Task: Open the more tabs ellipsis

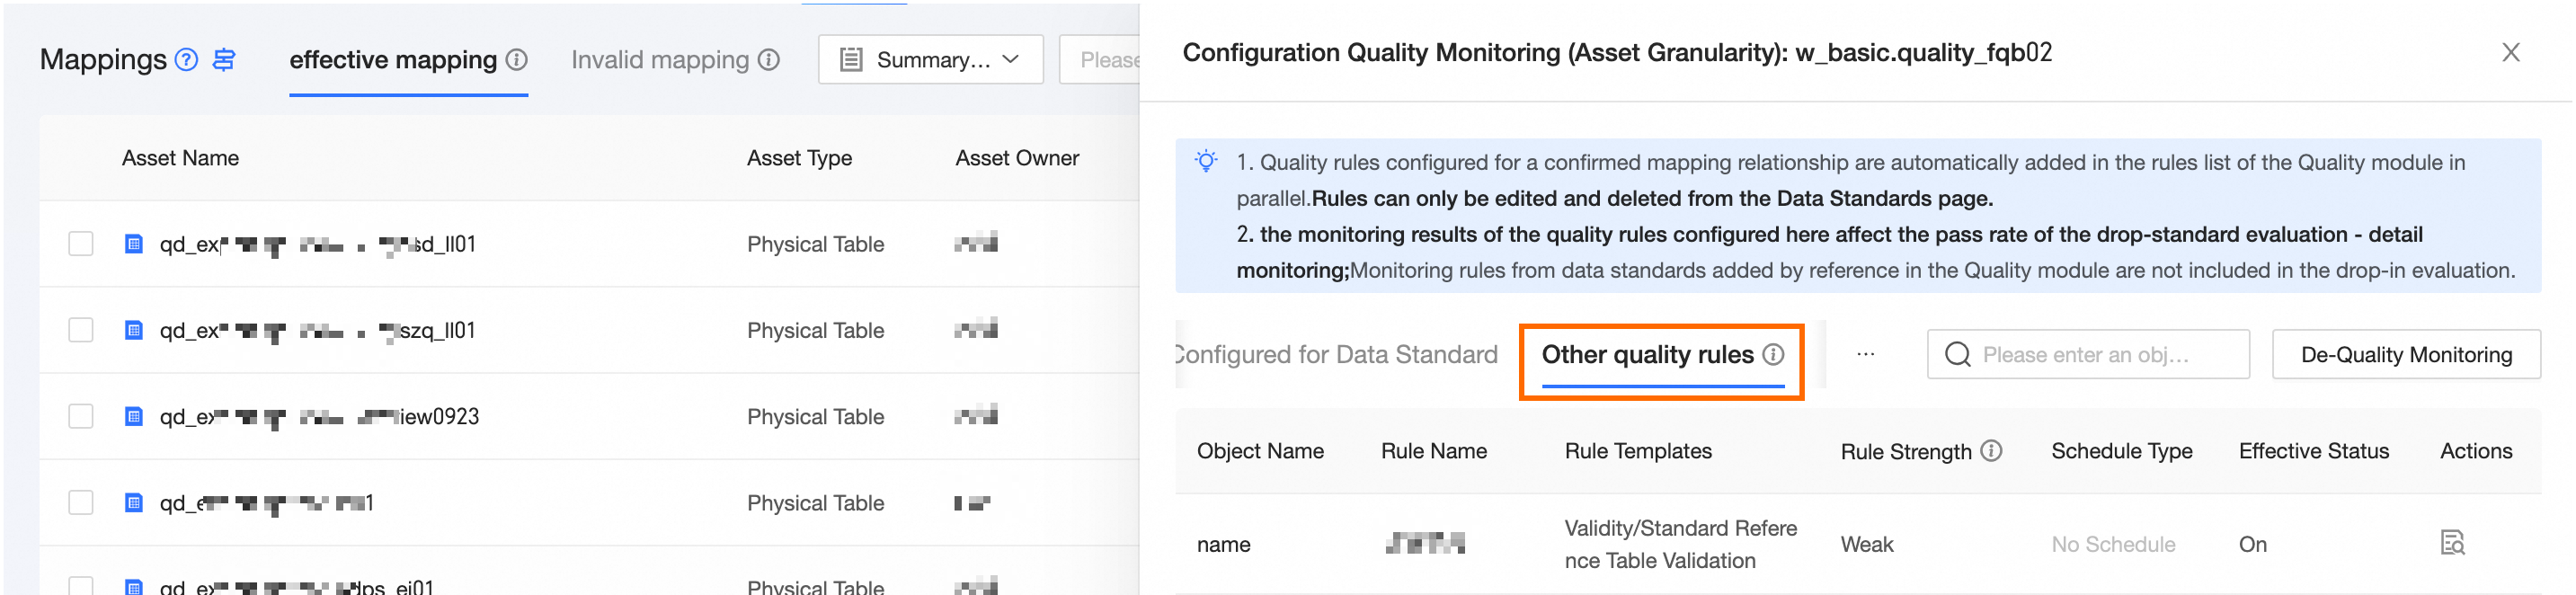Action: point(1865,354)
